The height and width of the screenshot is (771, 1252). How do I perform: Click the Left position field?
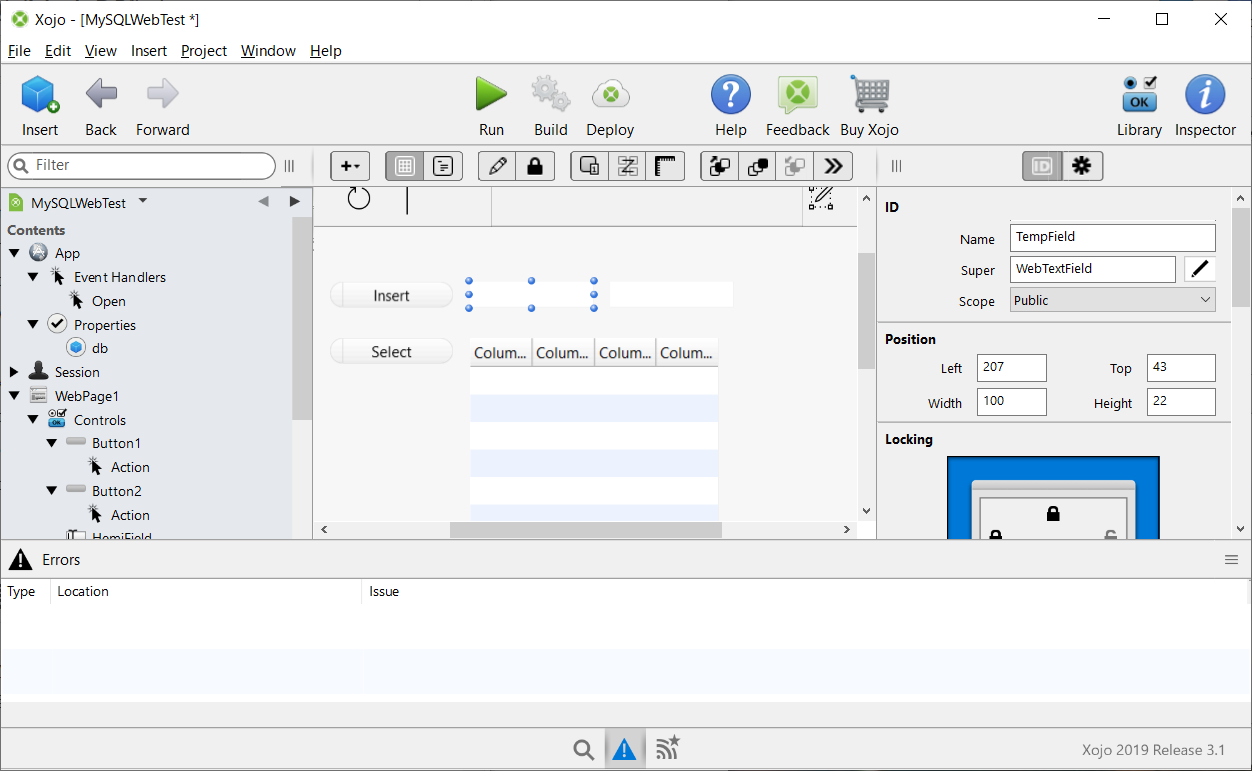1012,367
